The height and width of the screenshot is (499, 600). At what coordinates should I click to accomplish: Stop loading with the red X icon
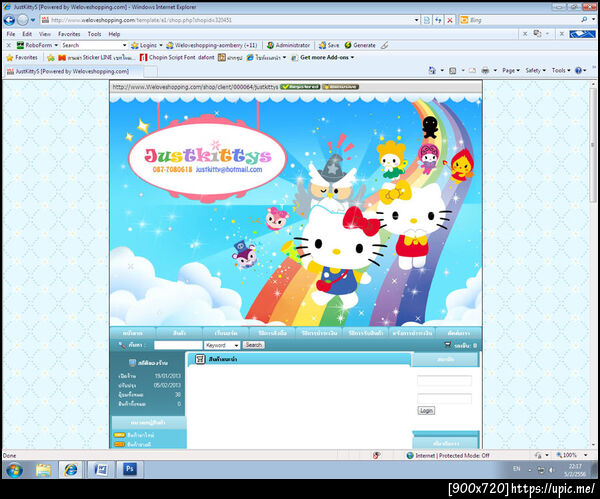[450, 20]
